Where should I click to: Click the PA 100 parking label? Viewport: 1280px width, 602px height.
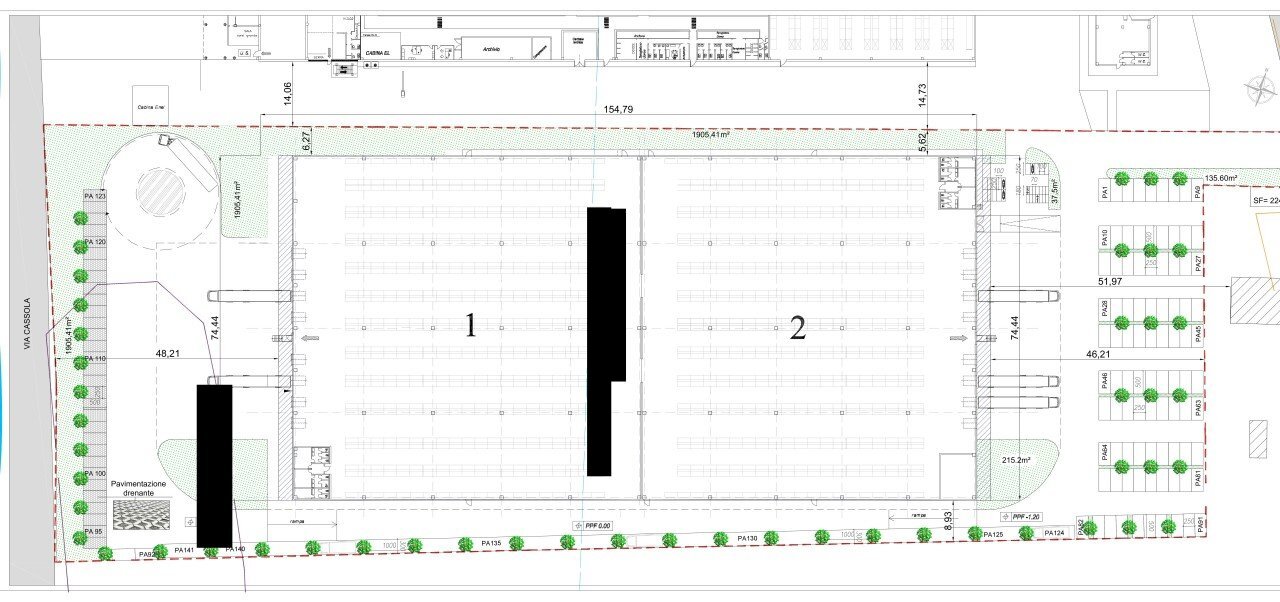(x=95, y=473)
